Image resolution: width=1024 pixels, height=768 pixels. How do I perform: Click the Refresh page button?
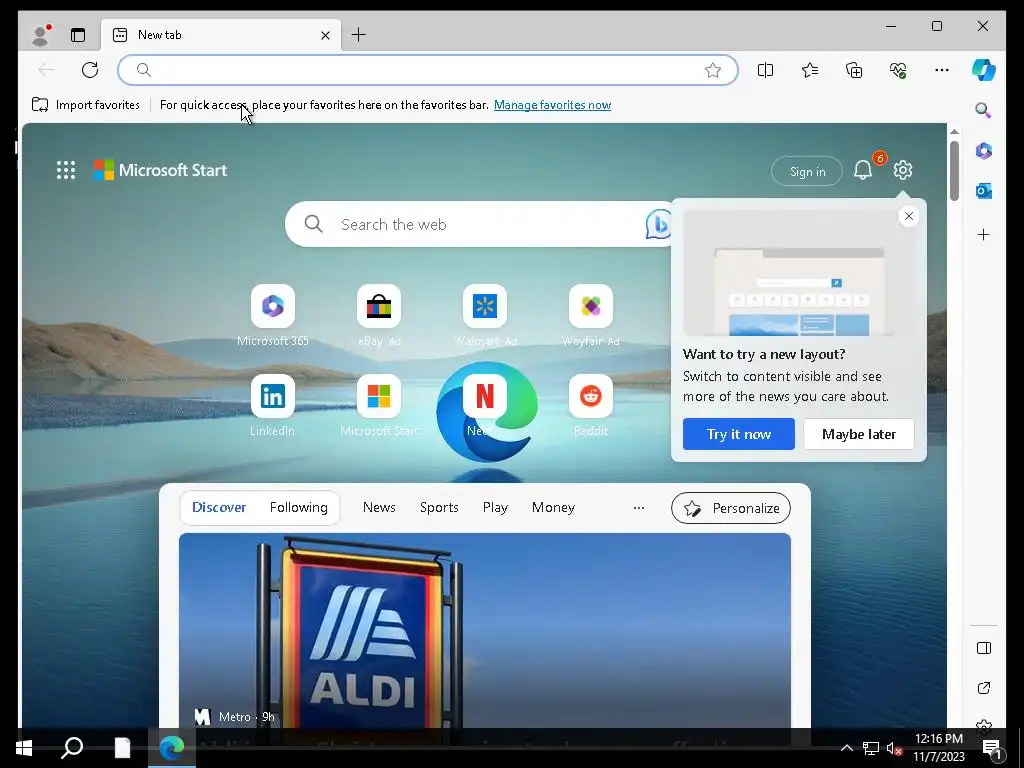90,70
